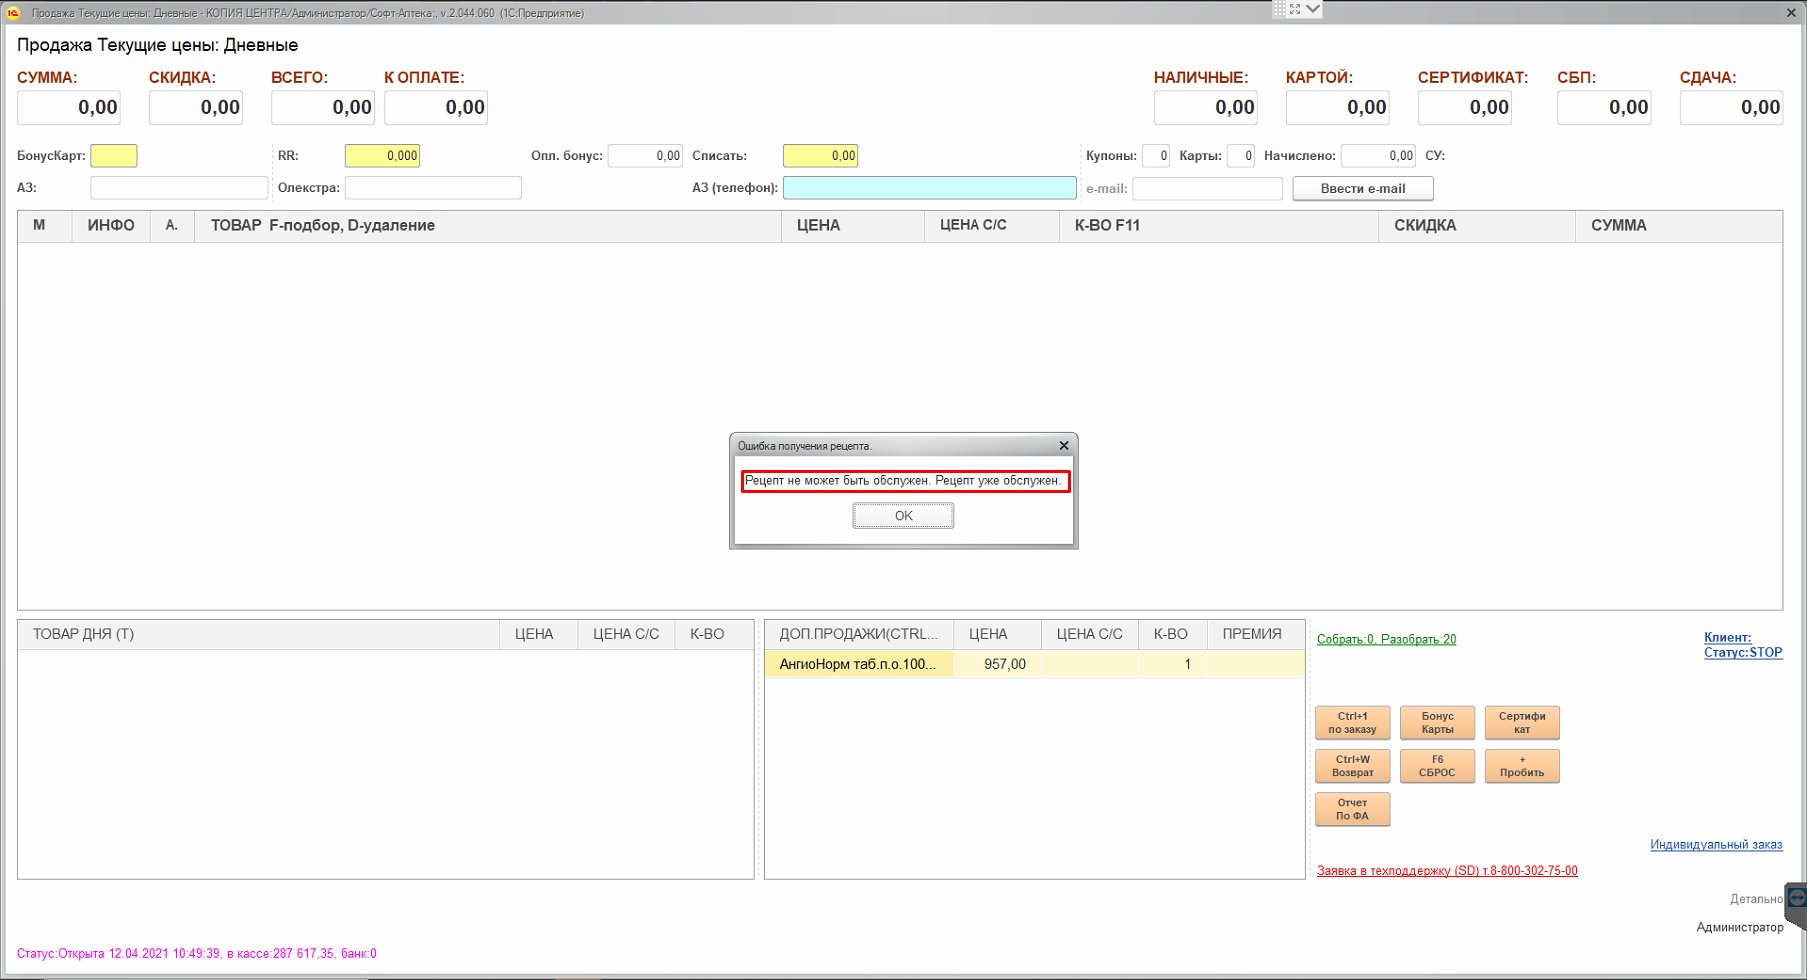Screen dimensions: 1807x980
Task: Open the 'Индивидуальный заказ' link
Action: coord(1715,844)
